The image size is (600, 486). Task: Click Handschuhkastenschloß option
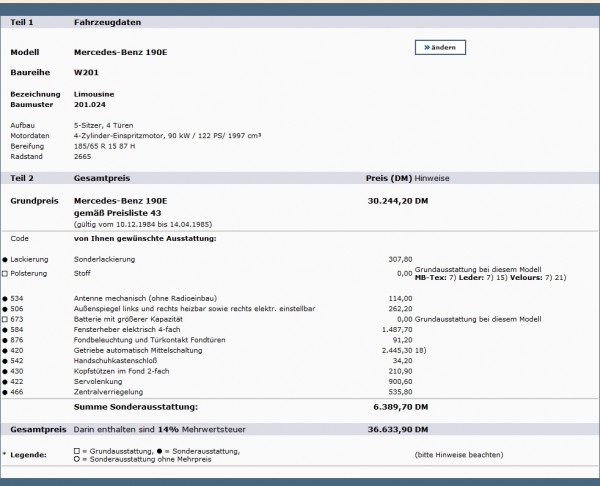pyautogui.click(x=115, y=360)
